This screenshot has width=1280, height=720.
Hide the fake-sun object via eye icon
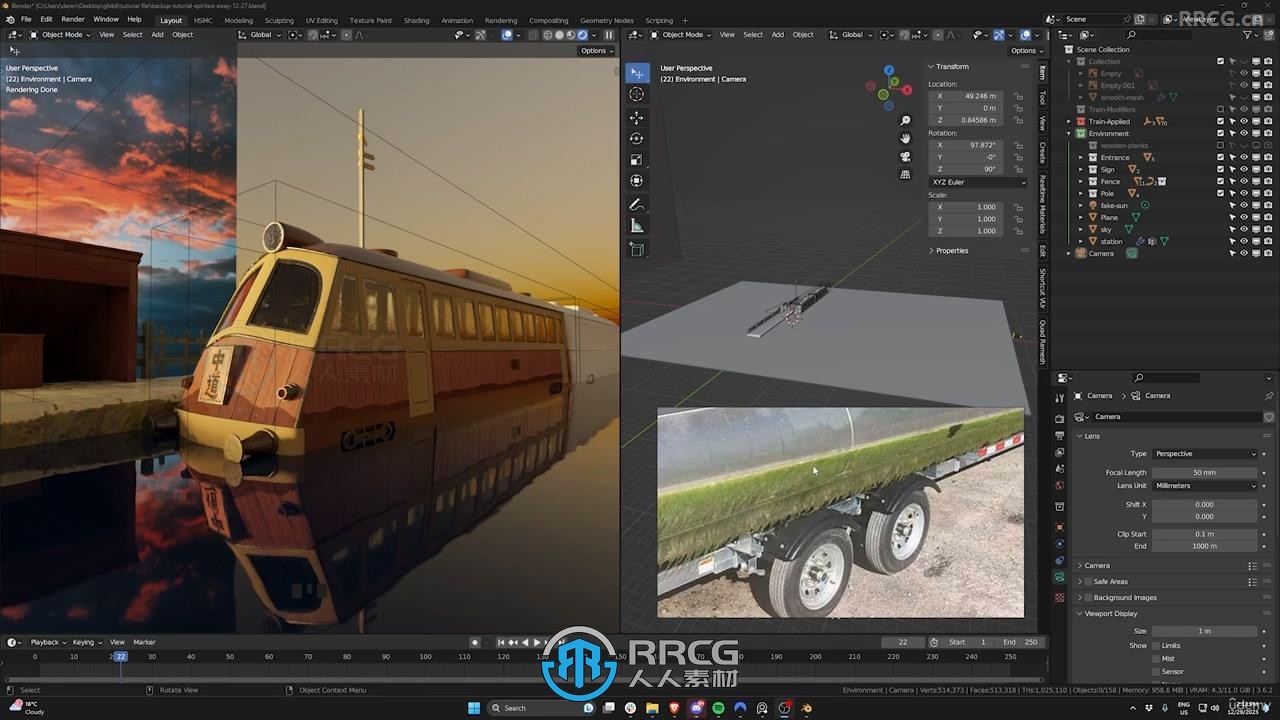1244,205
